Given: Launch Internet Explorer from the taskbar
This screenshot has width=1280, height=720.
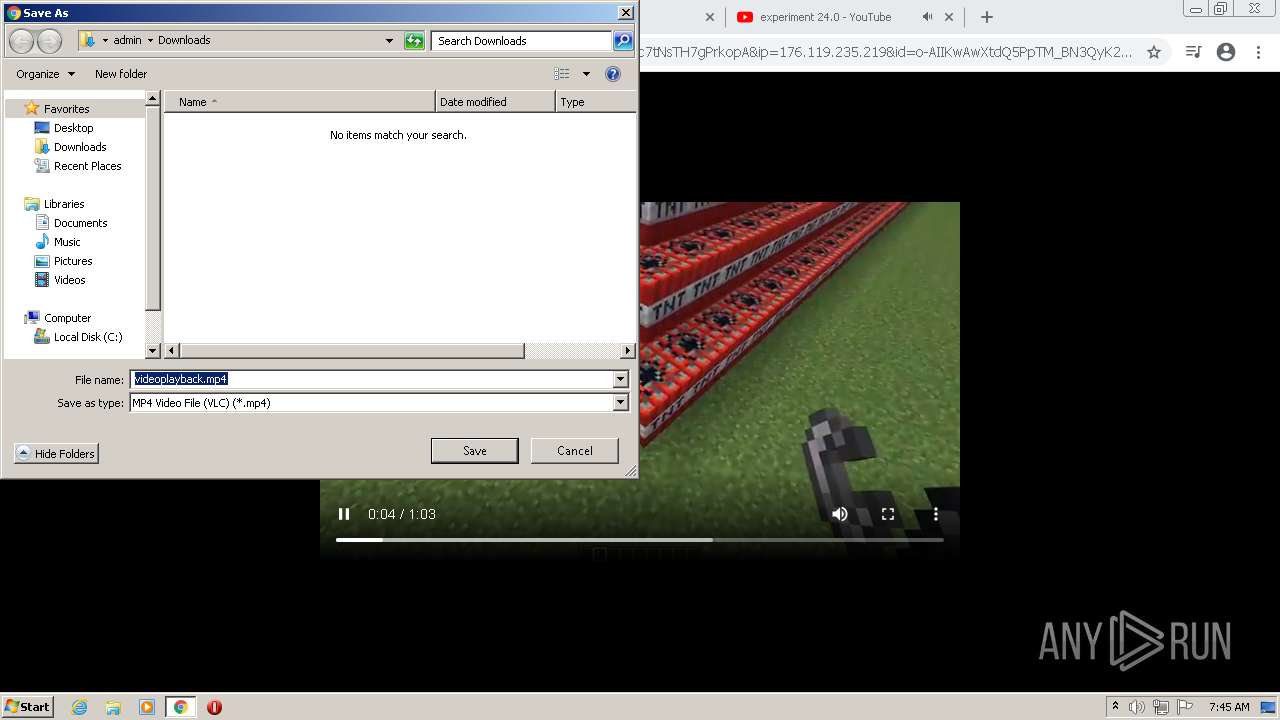Looking at the screenshot, I should tap(79, 707).
